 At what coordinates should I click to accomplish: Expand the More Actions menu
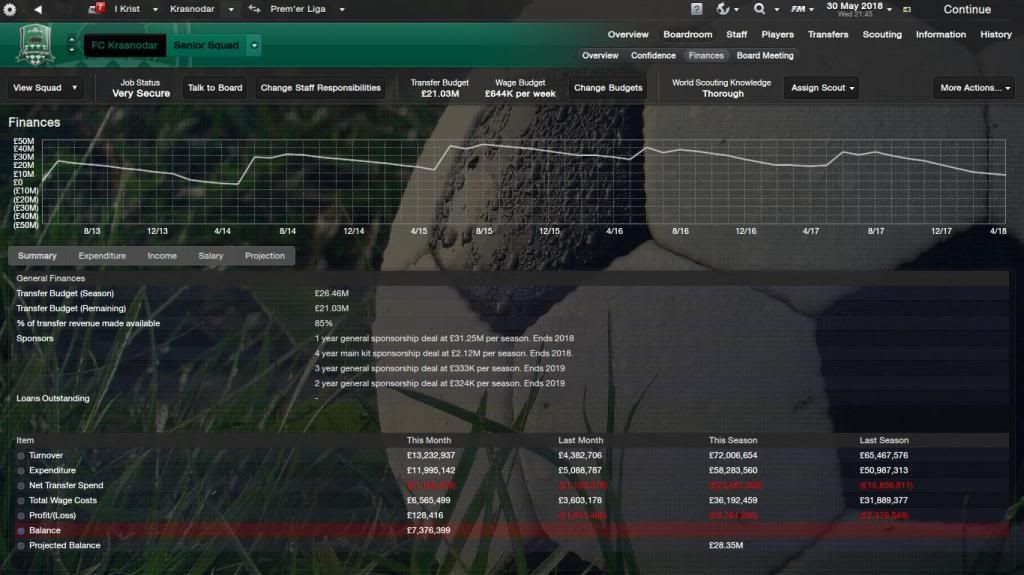click(974, 88)
